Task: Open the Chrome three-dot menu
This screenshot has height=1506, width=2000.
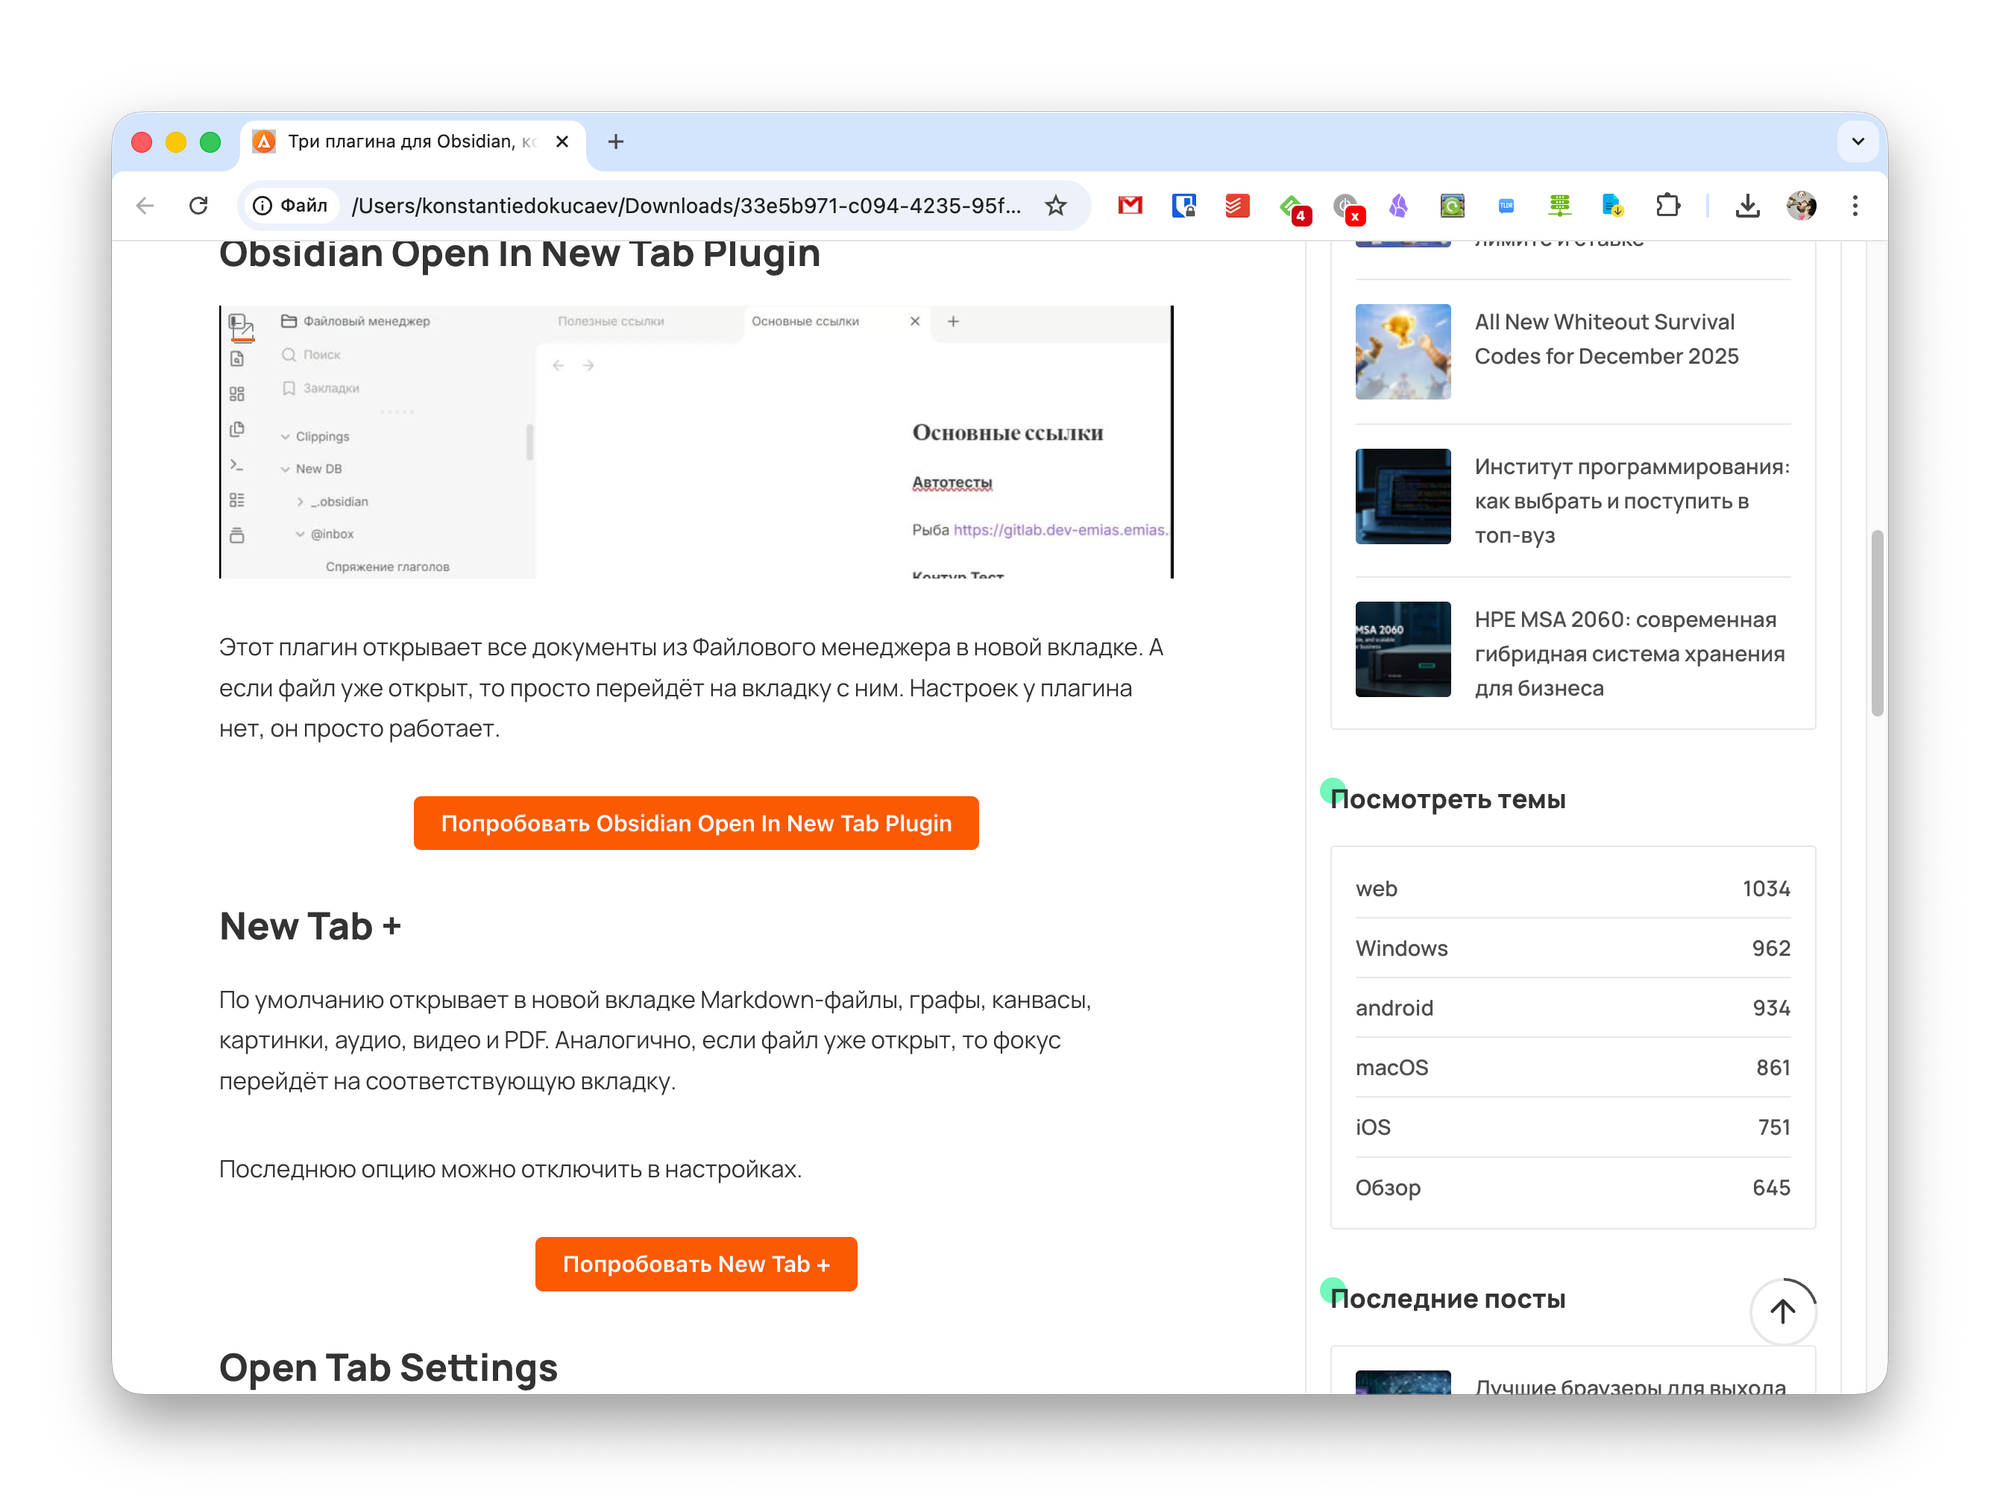Action: click(1855, 206)
